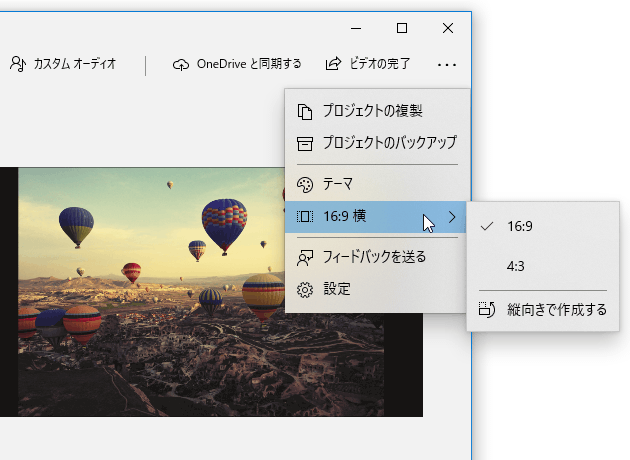Select OneDrive と同期する text
The width and height of the screenshot is (630, 460).
click(x=249, y=63)
